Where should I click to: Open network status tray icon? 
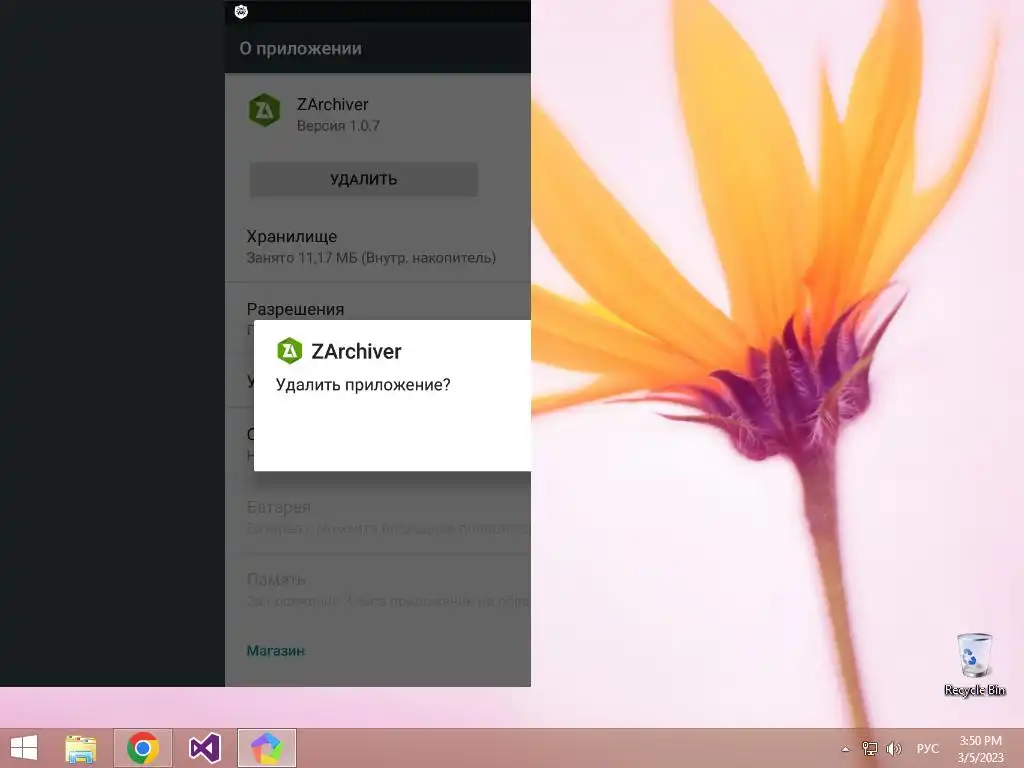point(870,749)
